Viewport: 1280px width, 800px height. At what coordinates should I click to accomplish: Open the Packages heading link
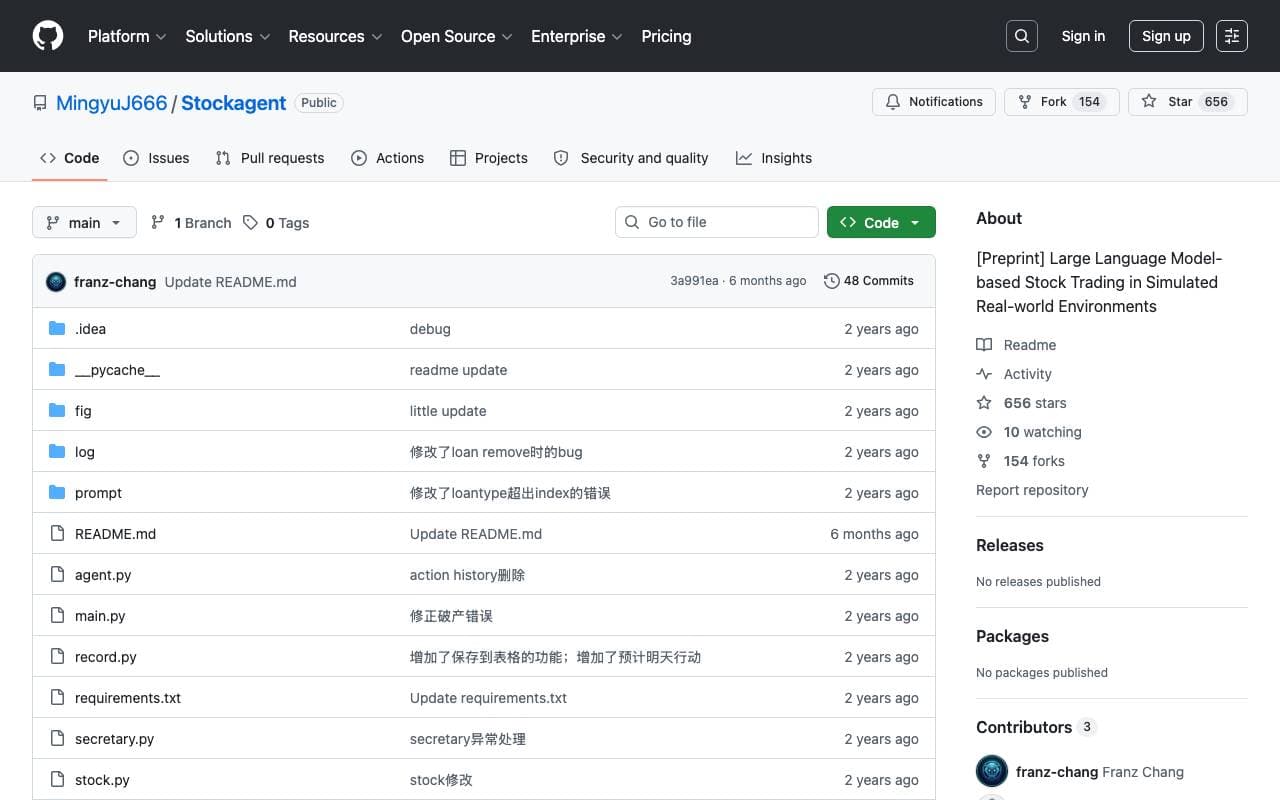pos(1012,636)
